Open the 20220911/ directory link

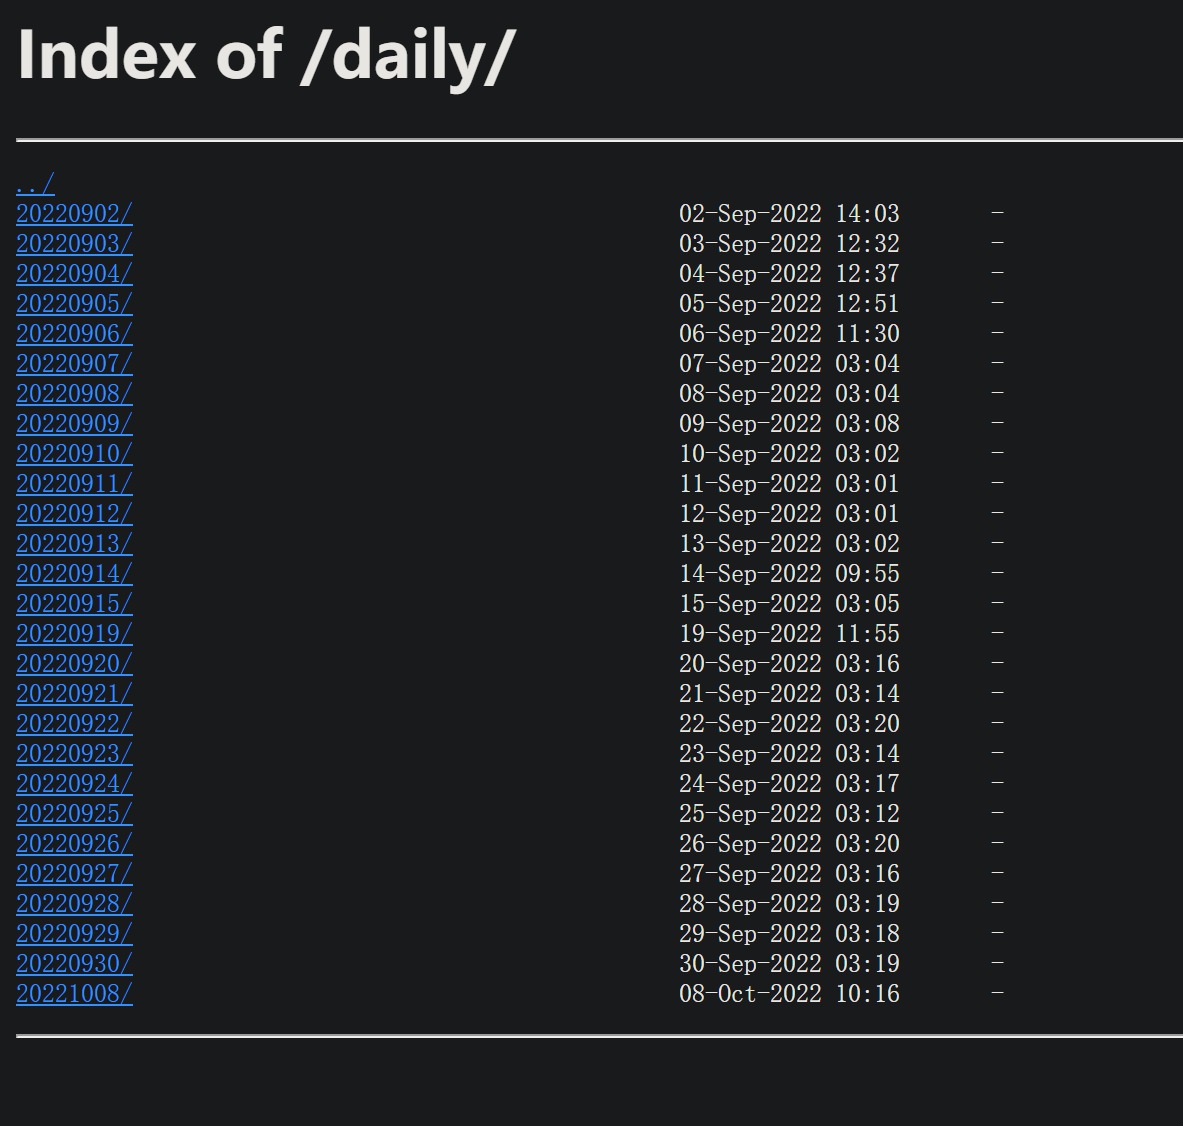tap(75, 484)
